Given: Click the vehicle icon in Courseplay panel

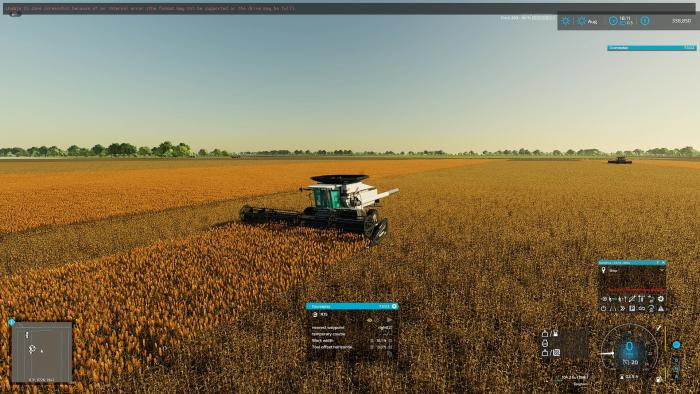Looking at the screenshot, I should pos(315,314).
